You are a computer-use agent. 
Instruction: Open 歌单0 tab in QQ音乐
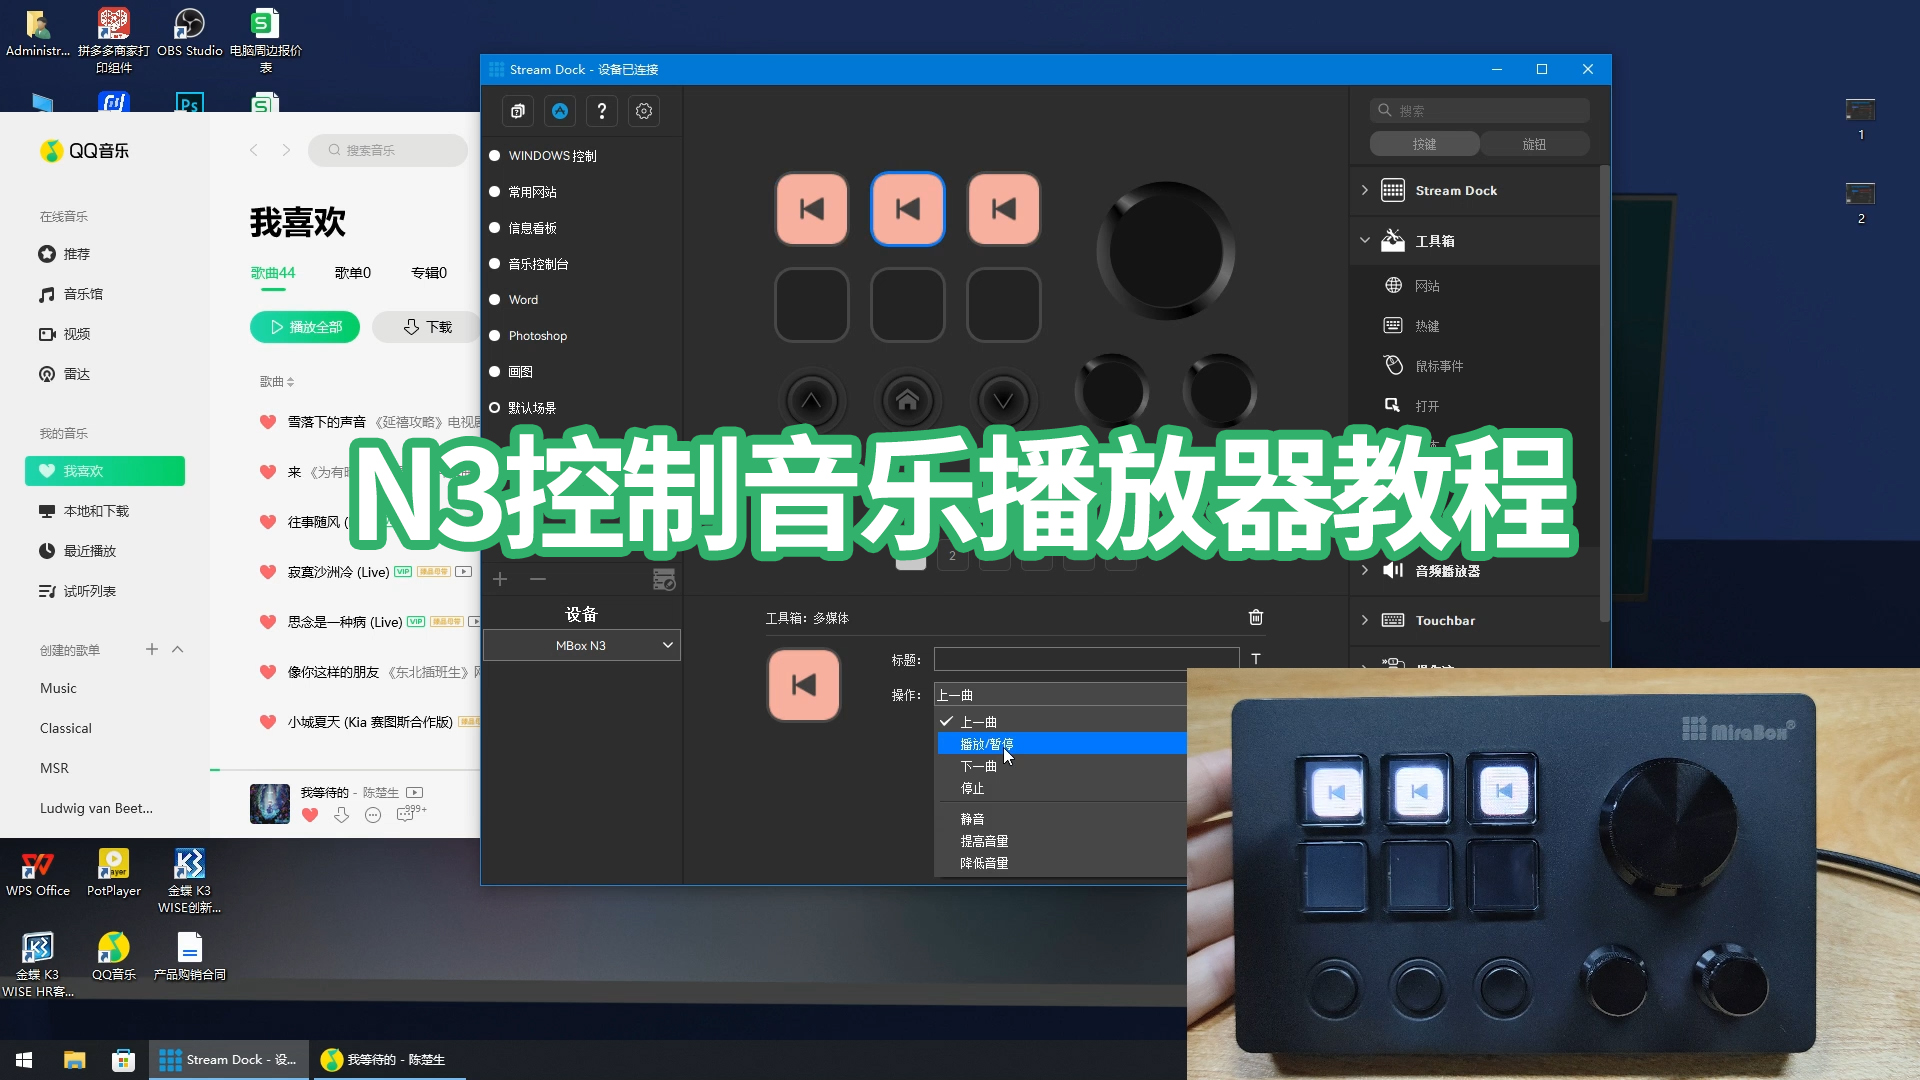click(353, 272)
